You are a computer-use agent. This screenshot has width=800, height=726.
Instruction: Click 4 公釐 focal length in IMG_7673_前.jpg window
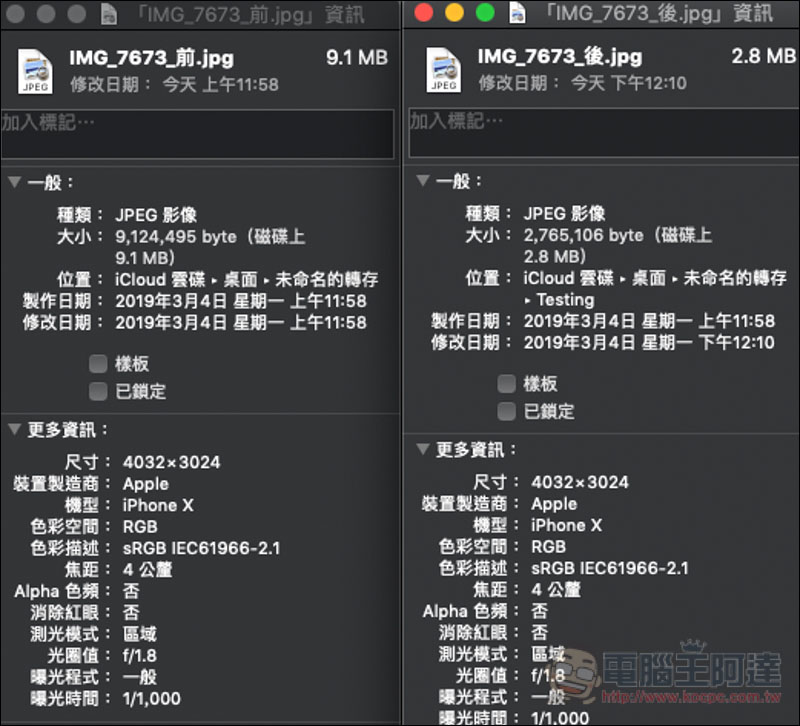point(147,569)
